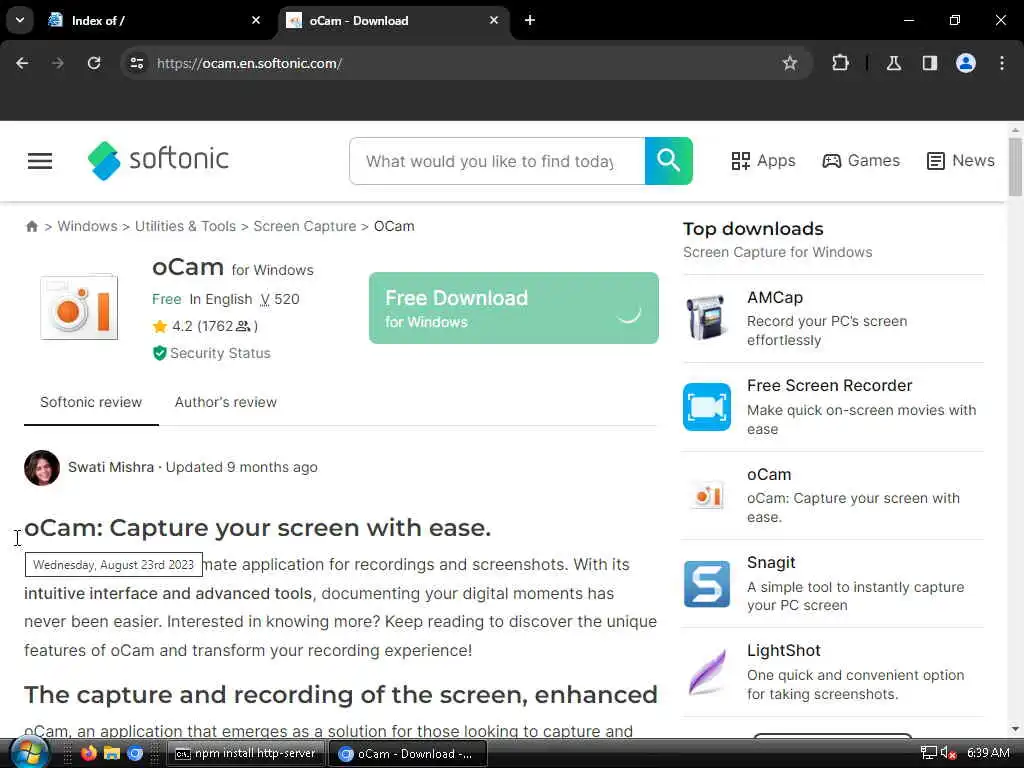Select the 'Softonic review' tab
The width and height of the screenshot is (1024, 768).
[91, 402]
